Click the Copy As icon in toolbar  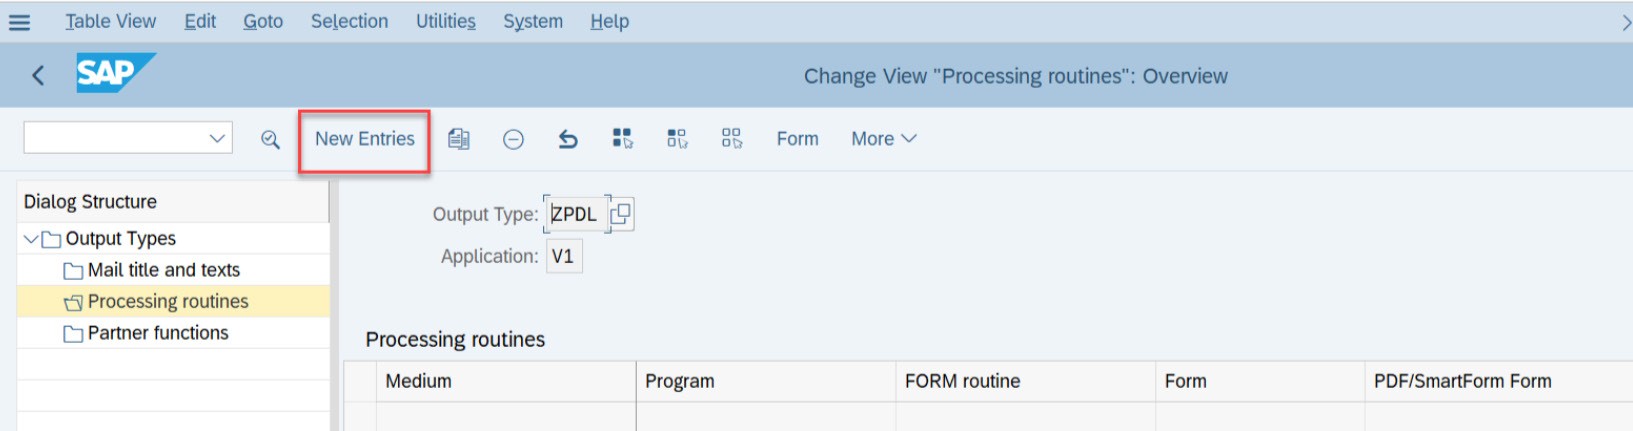(x=459, y=139)
